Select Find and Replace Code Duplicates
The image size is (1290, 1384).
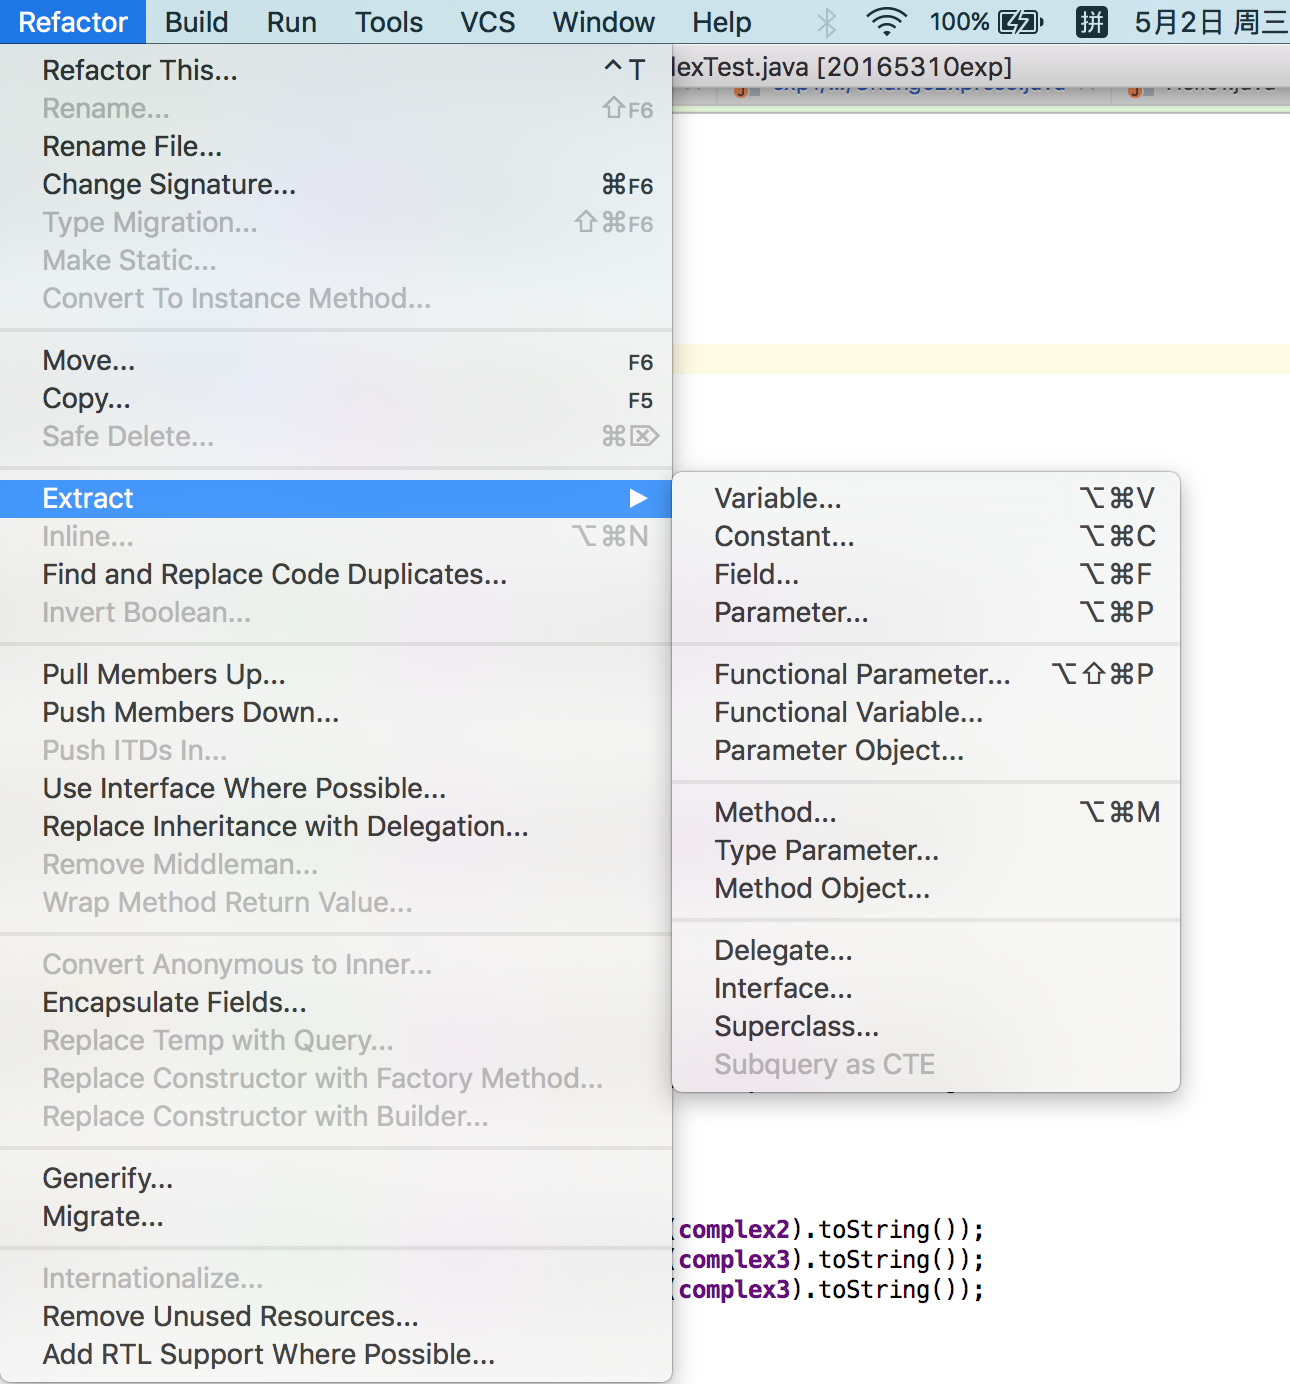[274, 574]
